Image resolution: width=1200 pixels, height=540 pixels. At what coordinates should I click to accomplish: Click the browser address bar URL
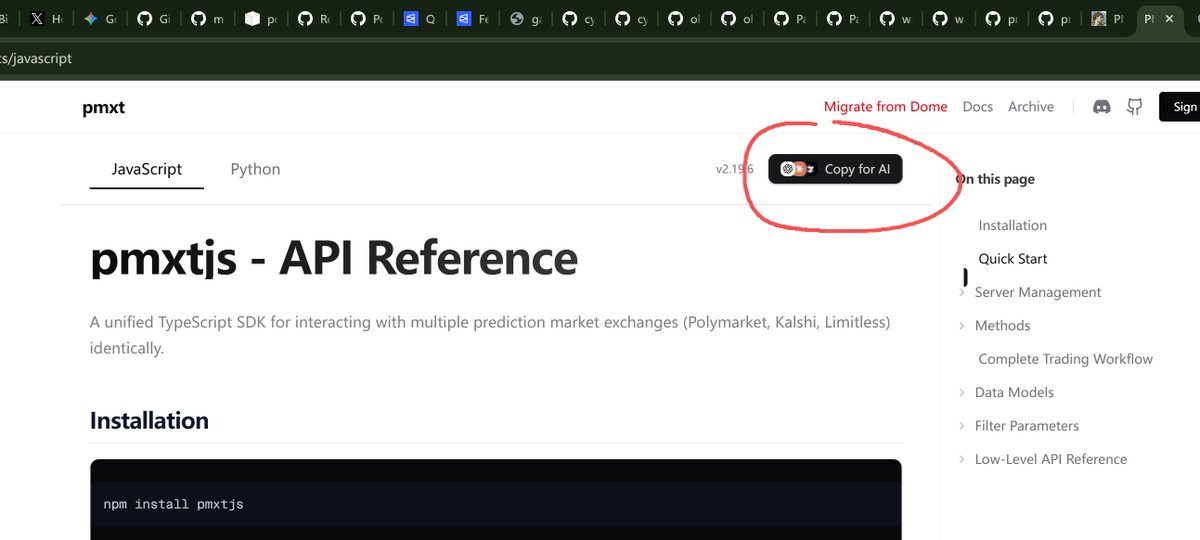pyautogui.click(x=37, y=59)
